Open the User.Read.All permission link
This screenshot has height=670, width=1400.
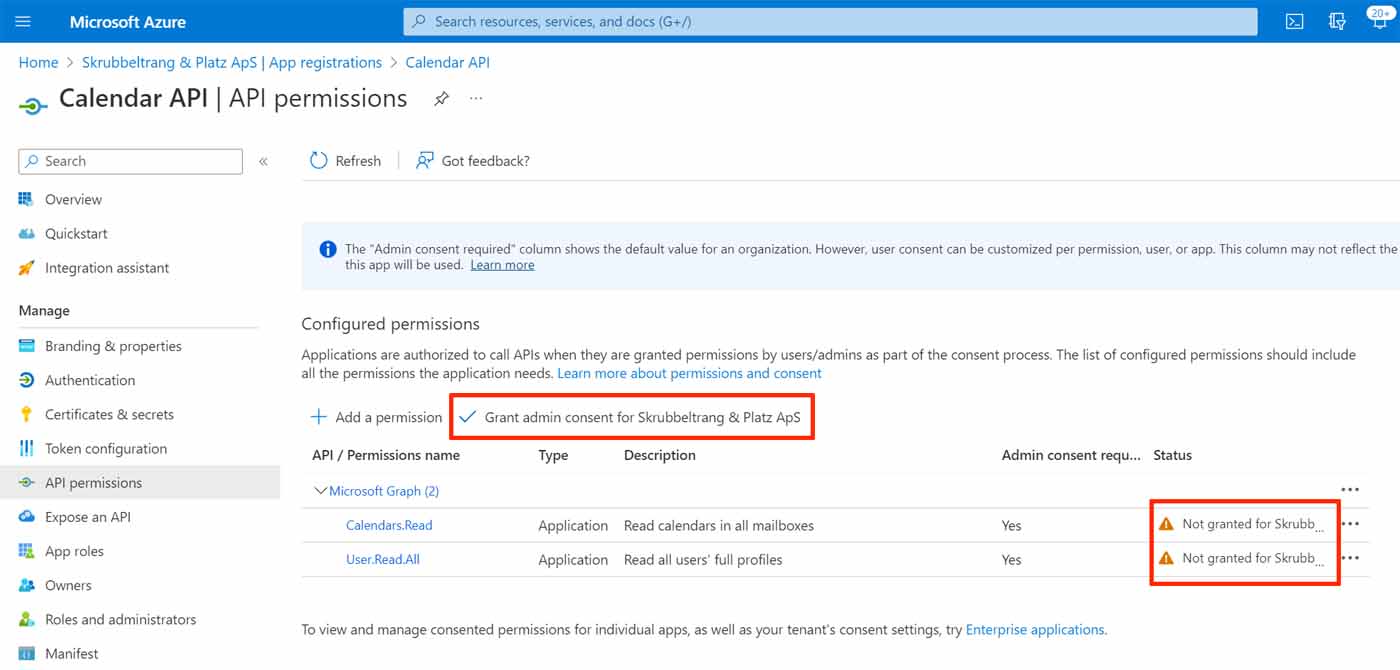coord(383,559)
